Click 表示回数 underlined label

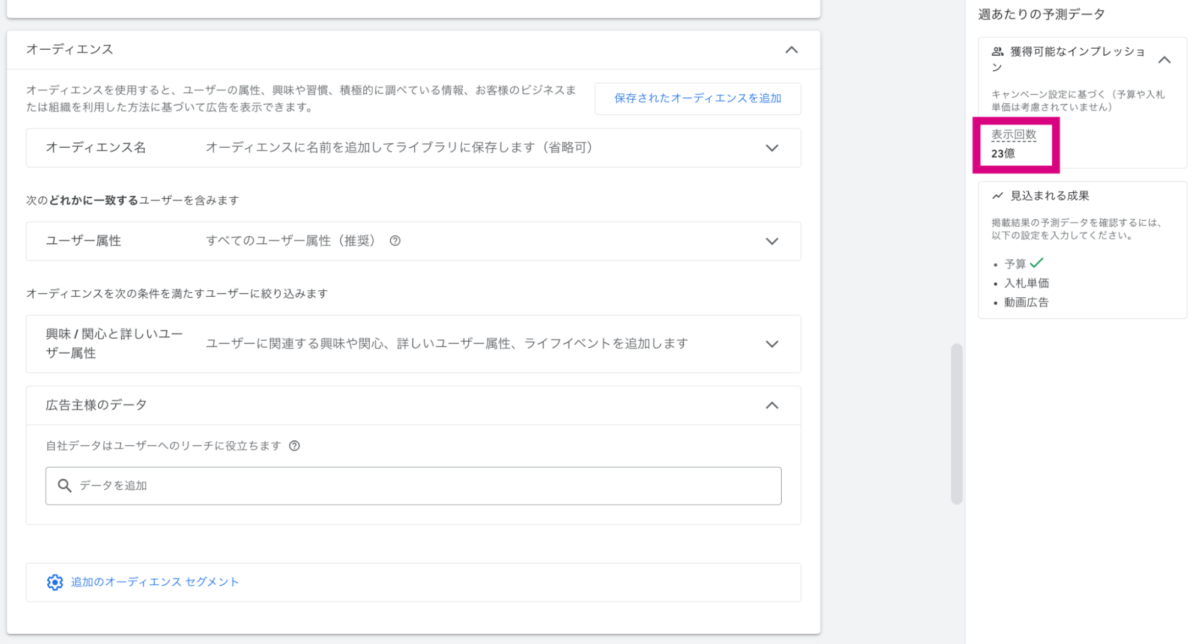(1014, 135)
